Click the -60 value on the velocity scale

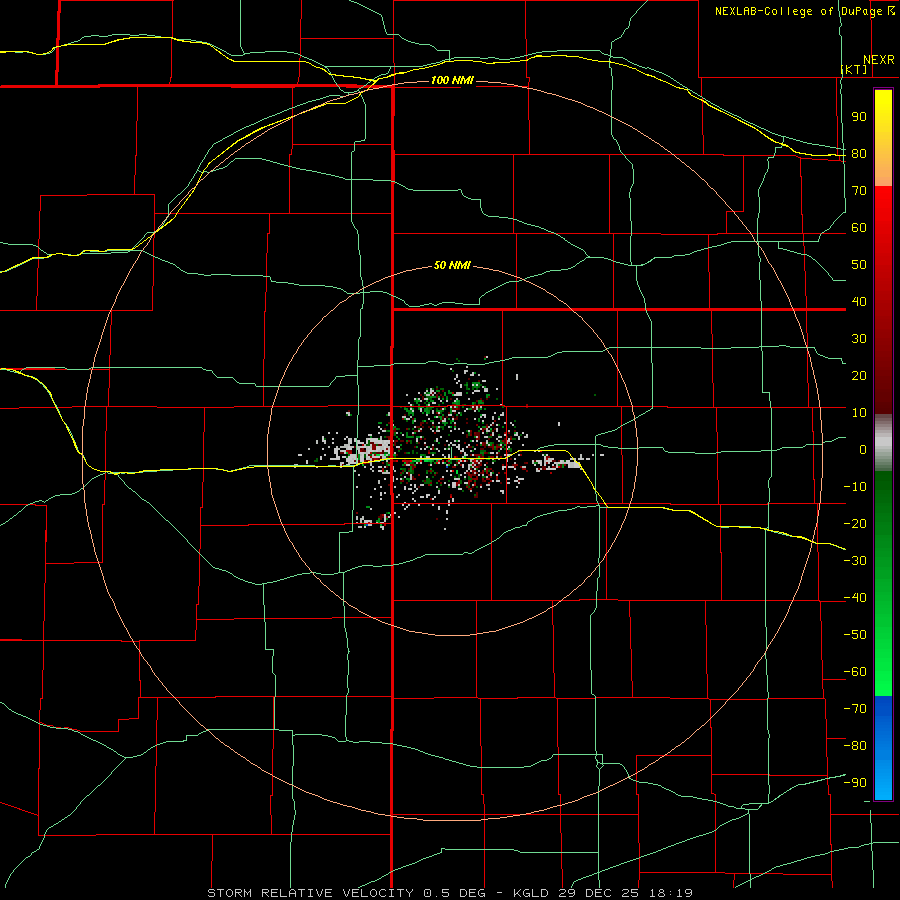(x=855, y=672)
